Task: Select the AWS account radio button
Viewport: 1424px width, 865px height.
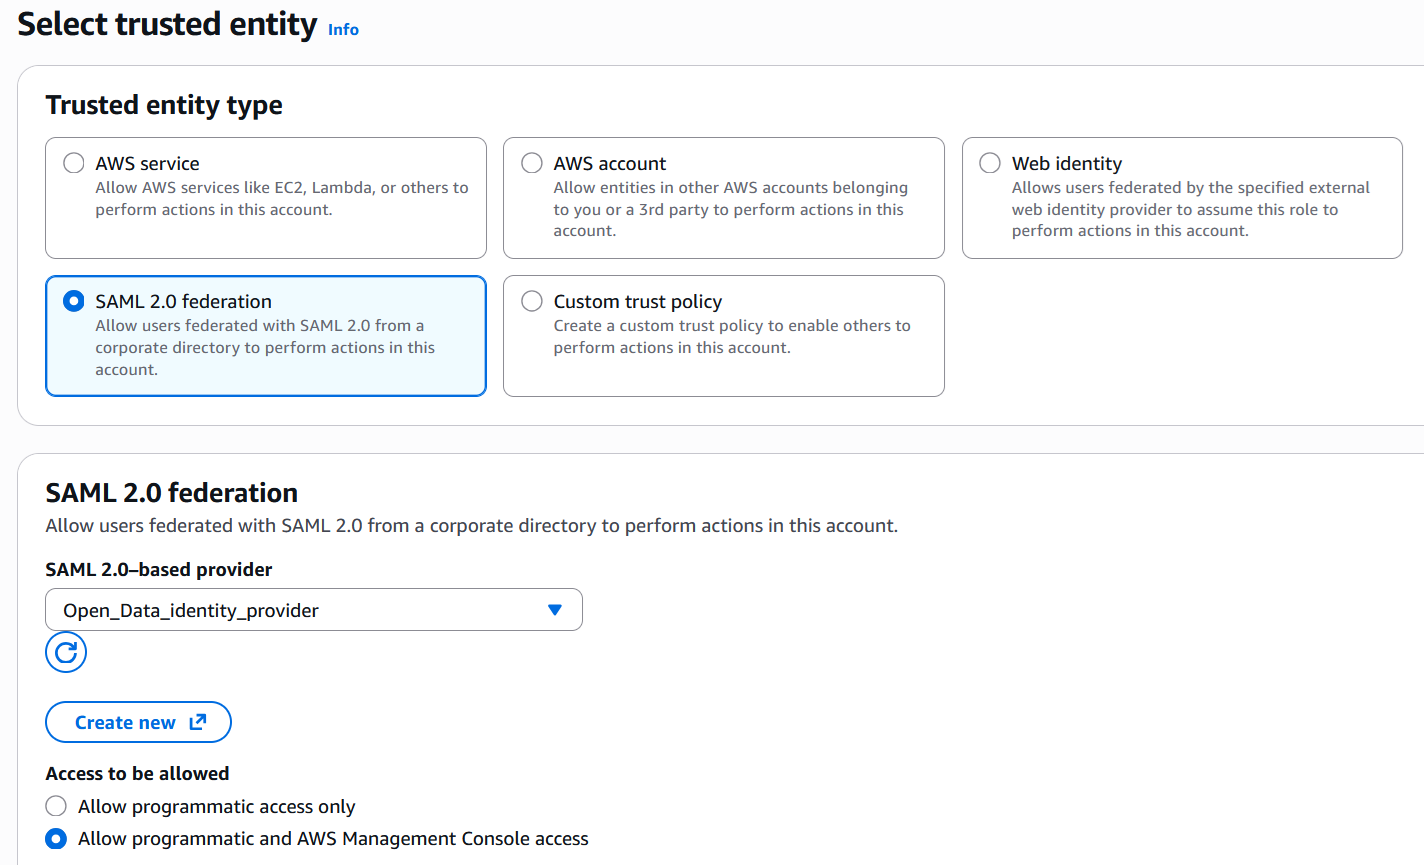Action: coord(532,163)
